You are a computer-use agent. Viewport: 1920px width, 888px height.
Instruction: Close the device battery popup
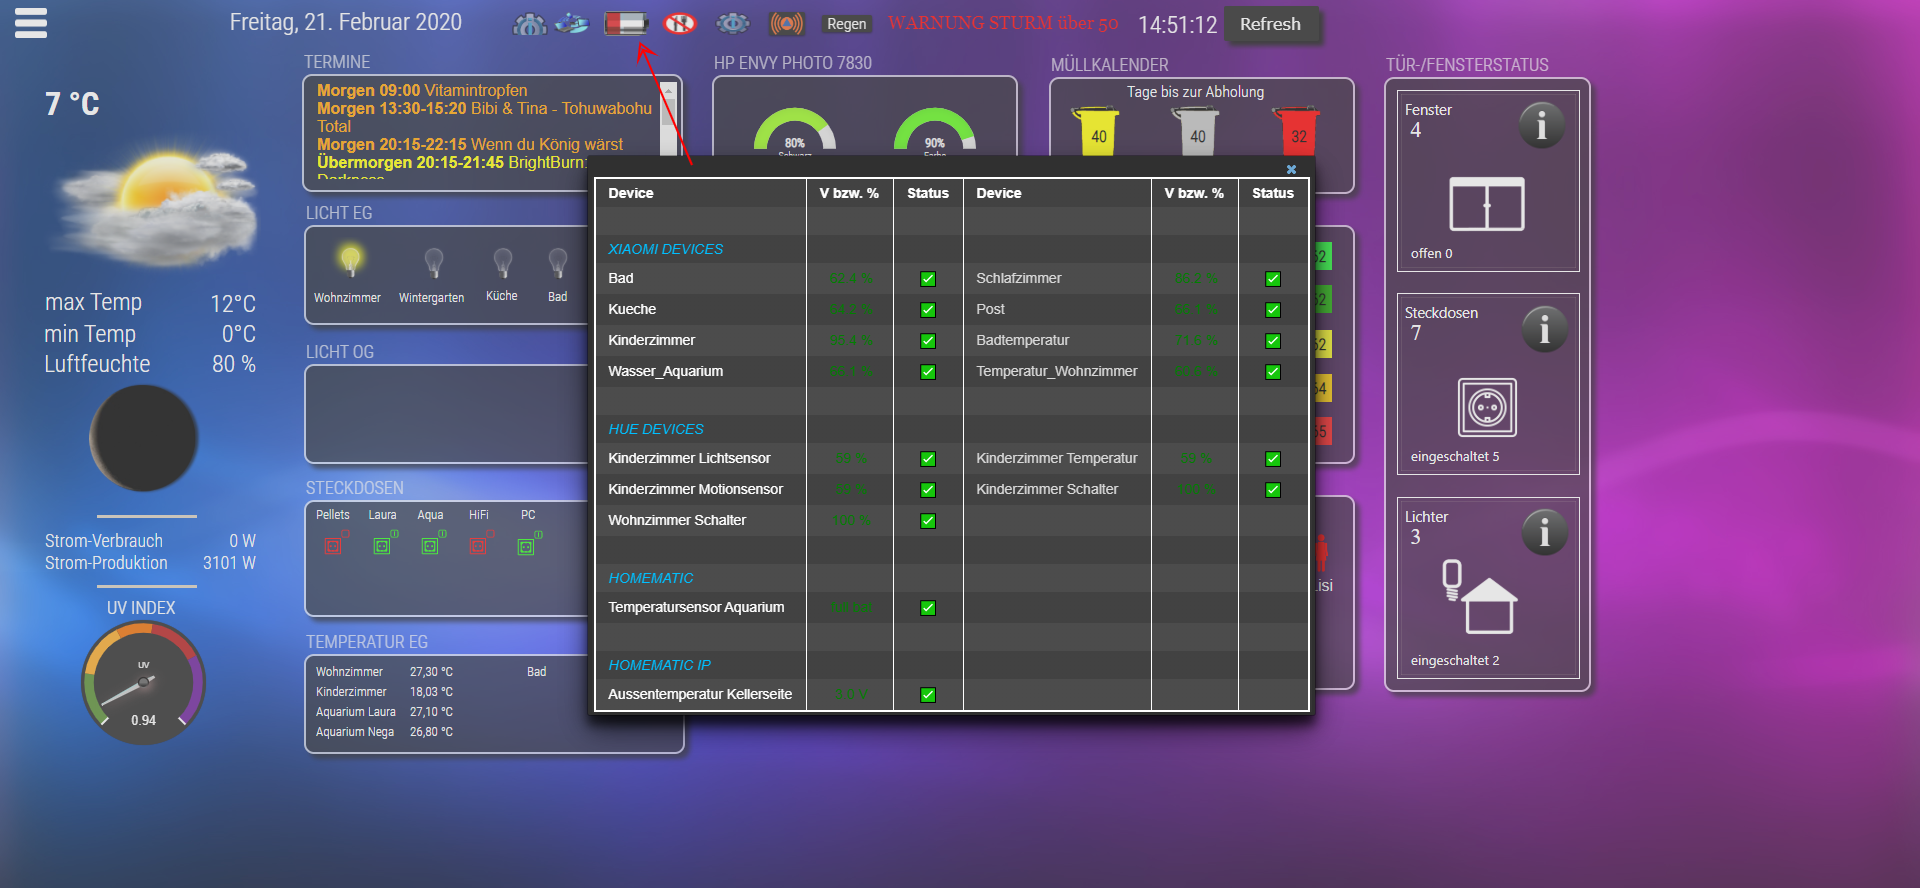[1291, 169]
